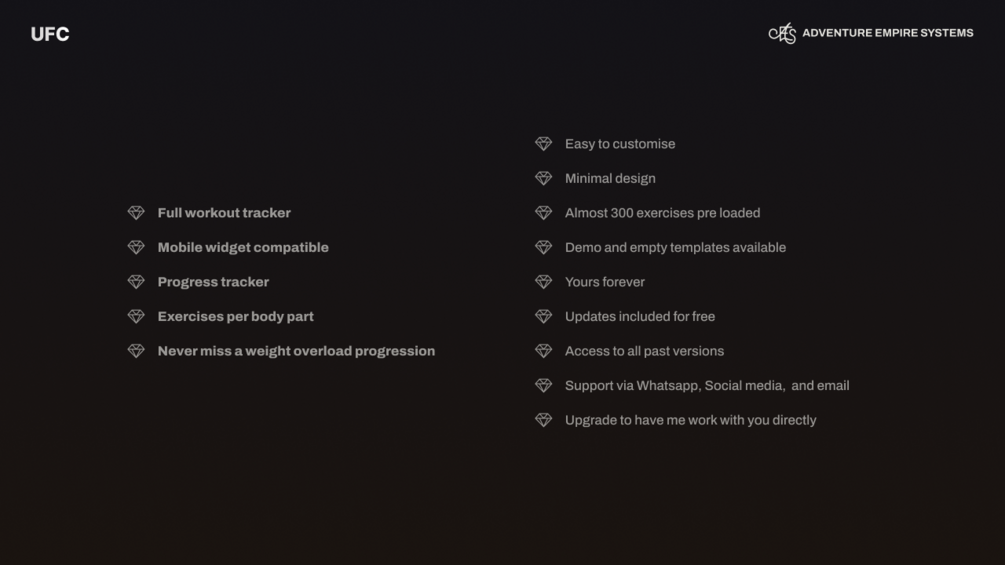Click the diamond icon beside Access to all past versions
Screen dimensions: 1005x565
point(543,351)
